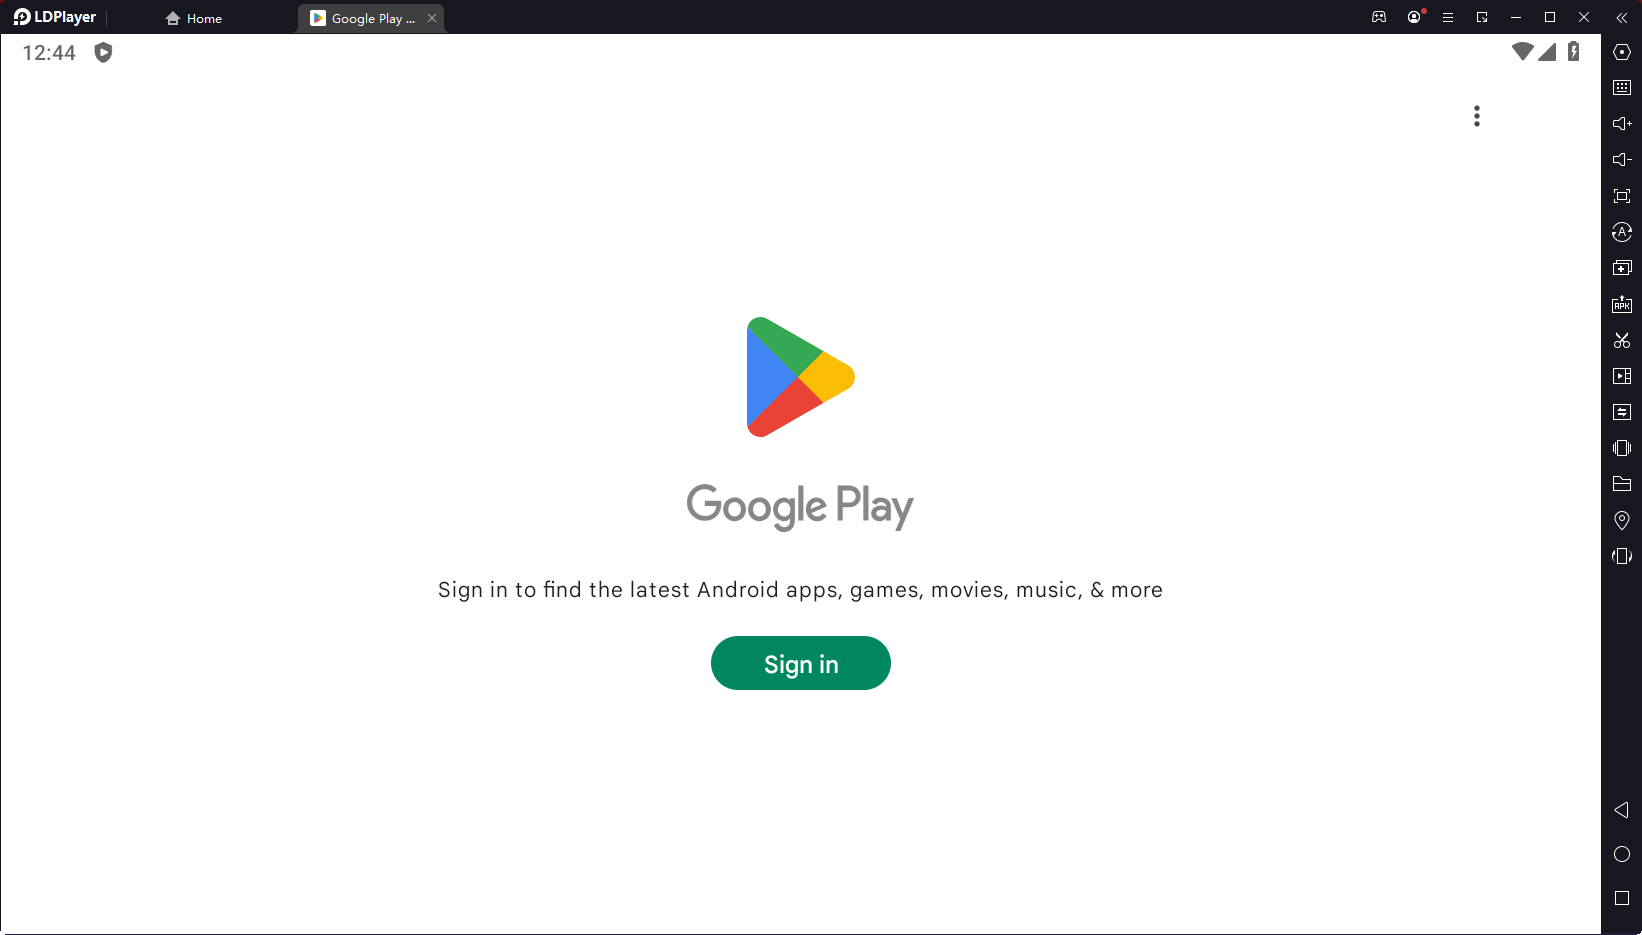Click the cellular signal status icon
Viewport: 1642px width, 935px height.
tap(1547, 51)
